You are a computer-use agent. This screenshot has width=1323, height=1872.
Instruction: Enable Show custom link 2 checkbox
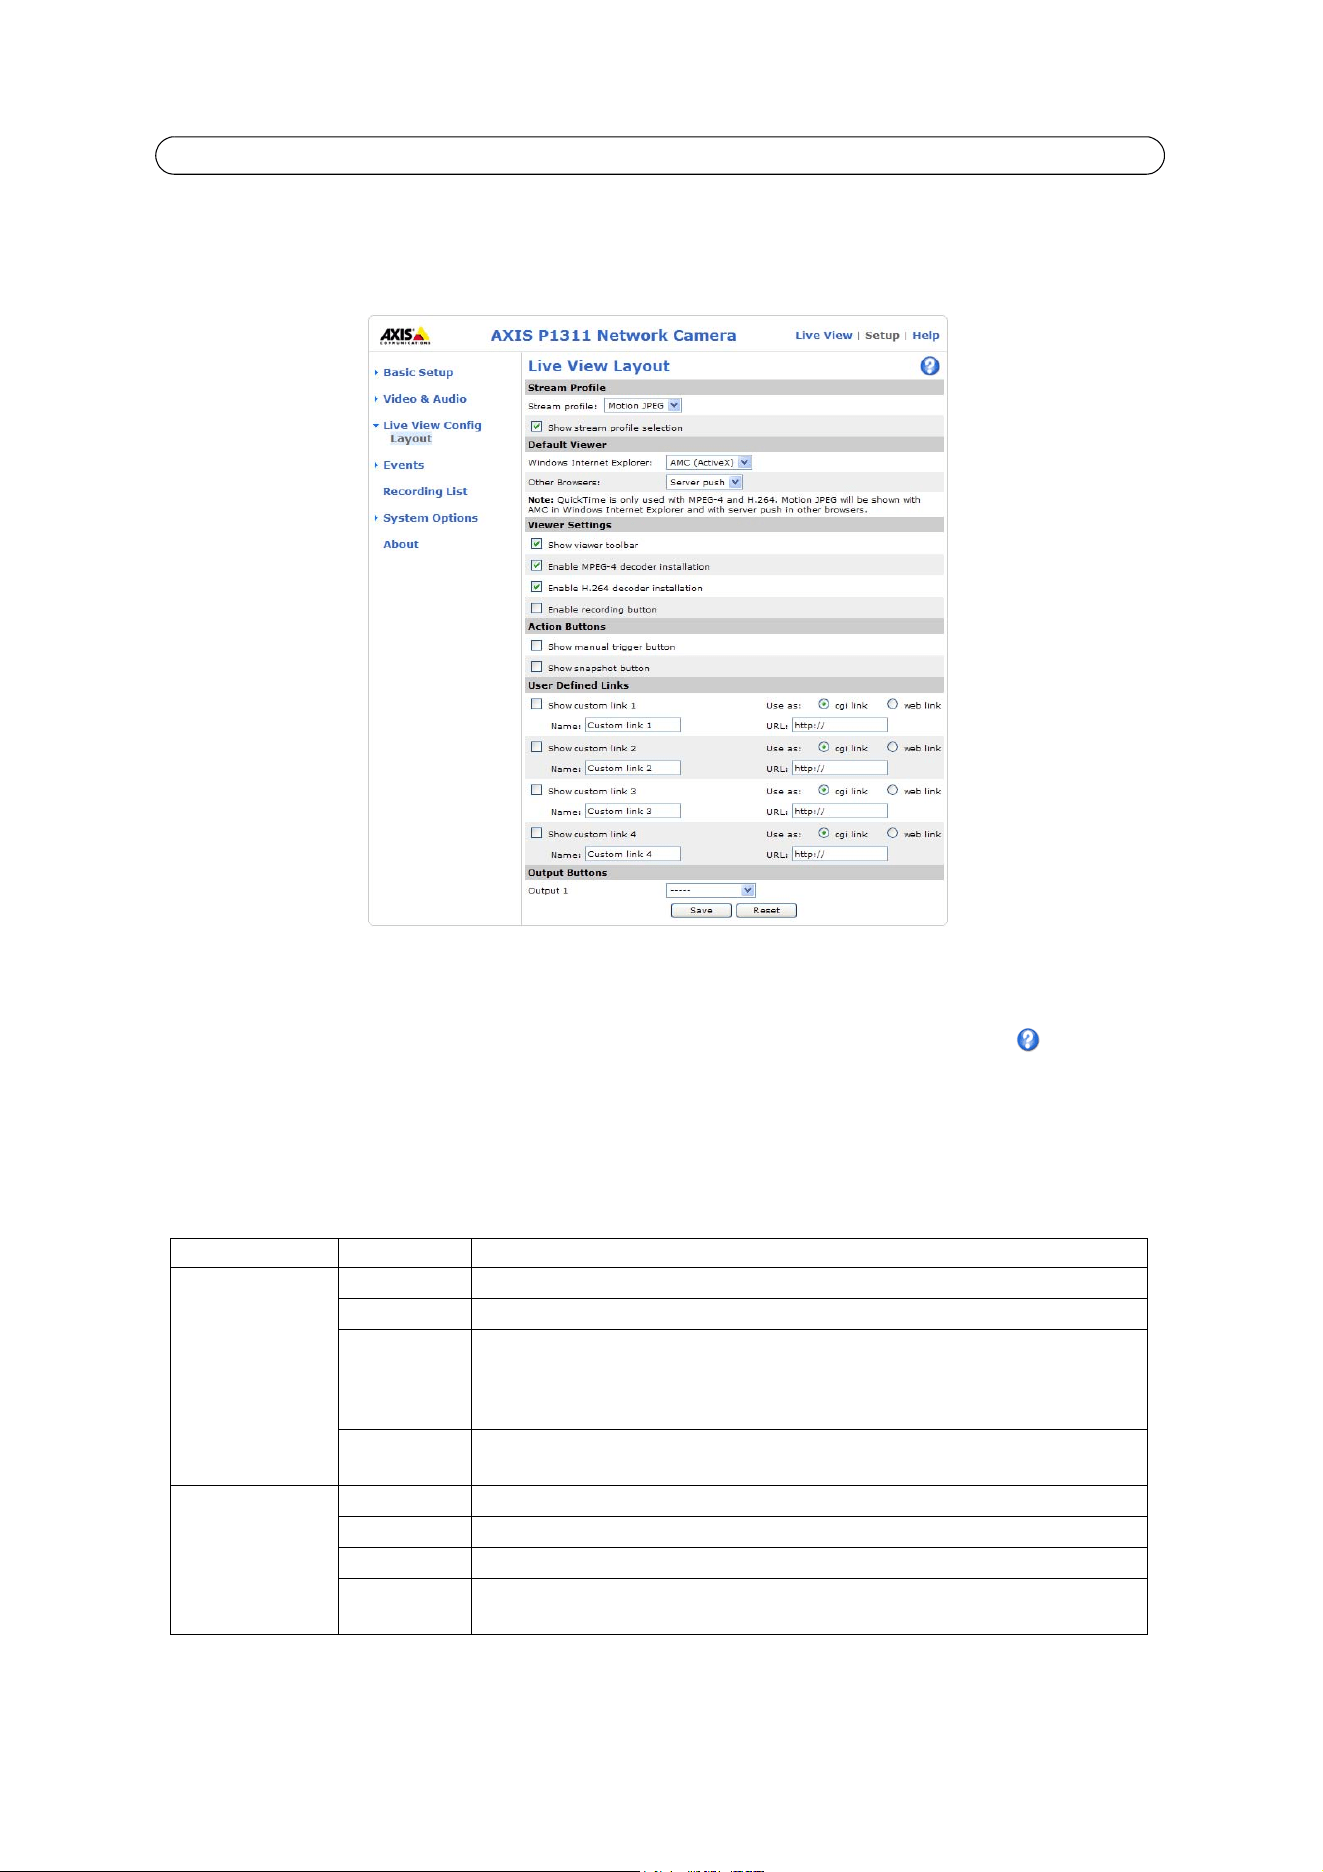tap(537, 747)
